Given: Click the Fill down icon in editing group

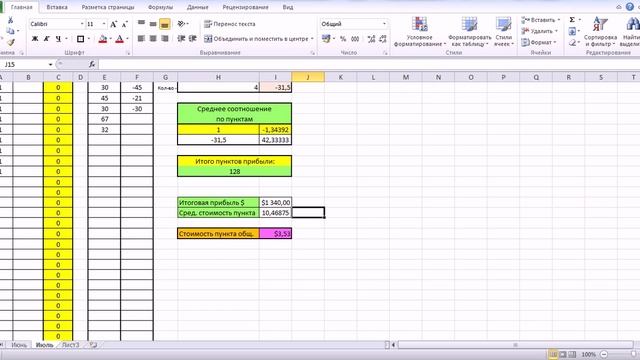Looking at the screenshot, I should coord(572,31).
